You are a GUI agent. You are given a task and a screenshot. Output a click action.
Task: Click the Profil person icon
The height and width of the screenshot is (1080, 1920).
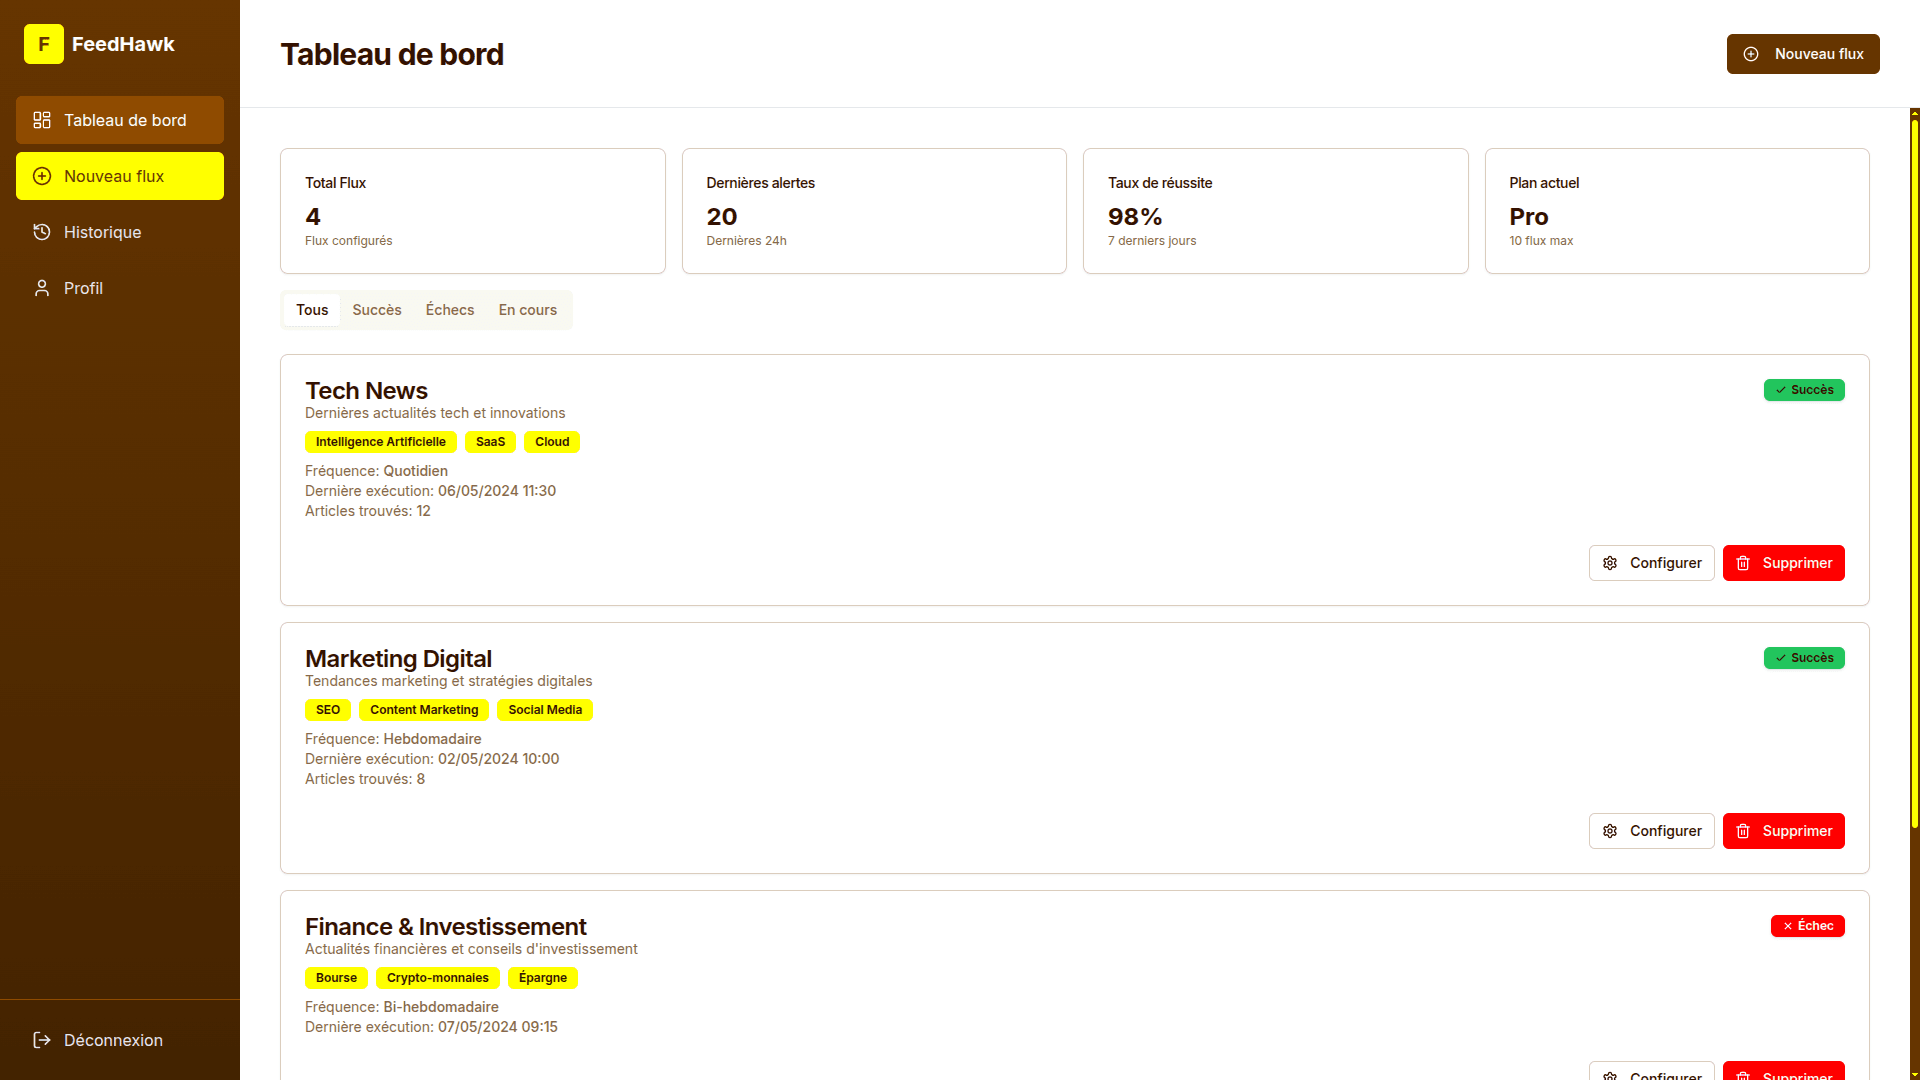click(42, 288)
